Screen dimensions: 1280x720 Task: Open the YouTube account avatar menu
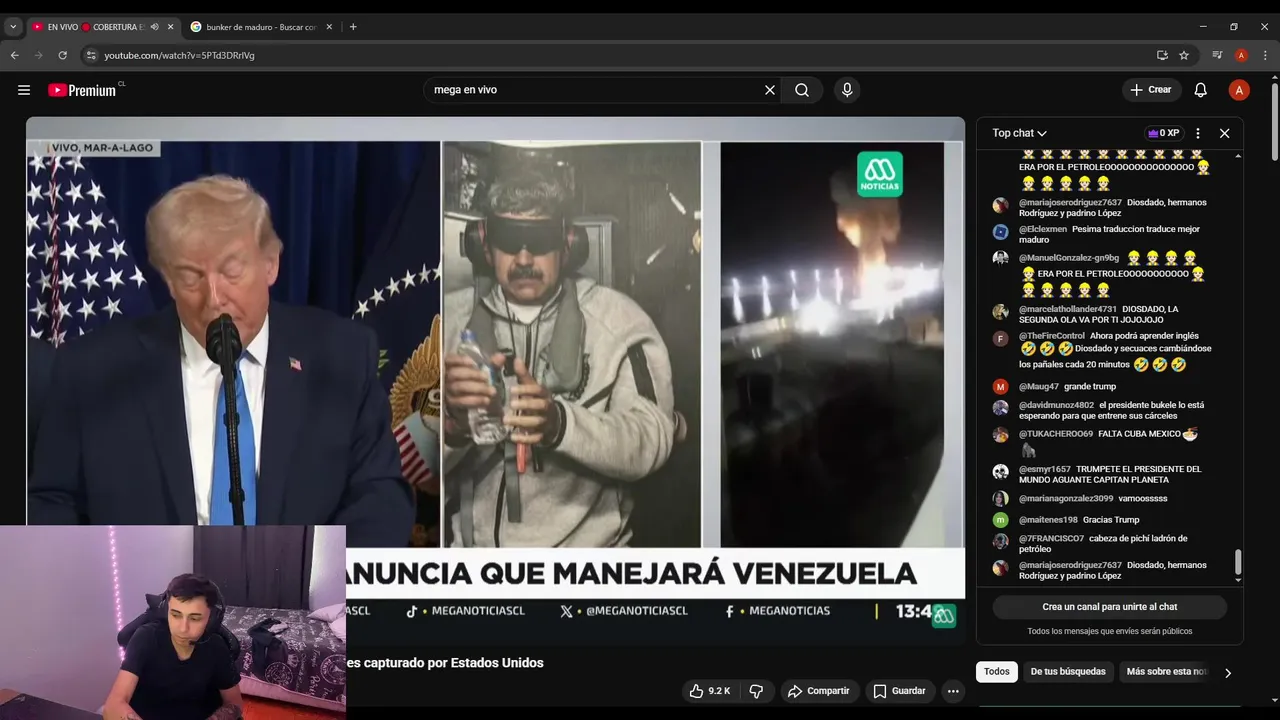(x=1239, y=90)
